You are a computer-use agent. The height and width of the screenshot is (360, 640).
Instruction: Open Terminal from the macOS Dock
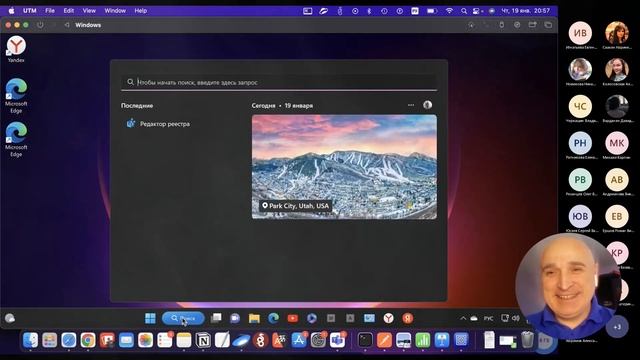tap(365, 340)
